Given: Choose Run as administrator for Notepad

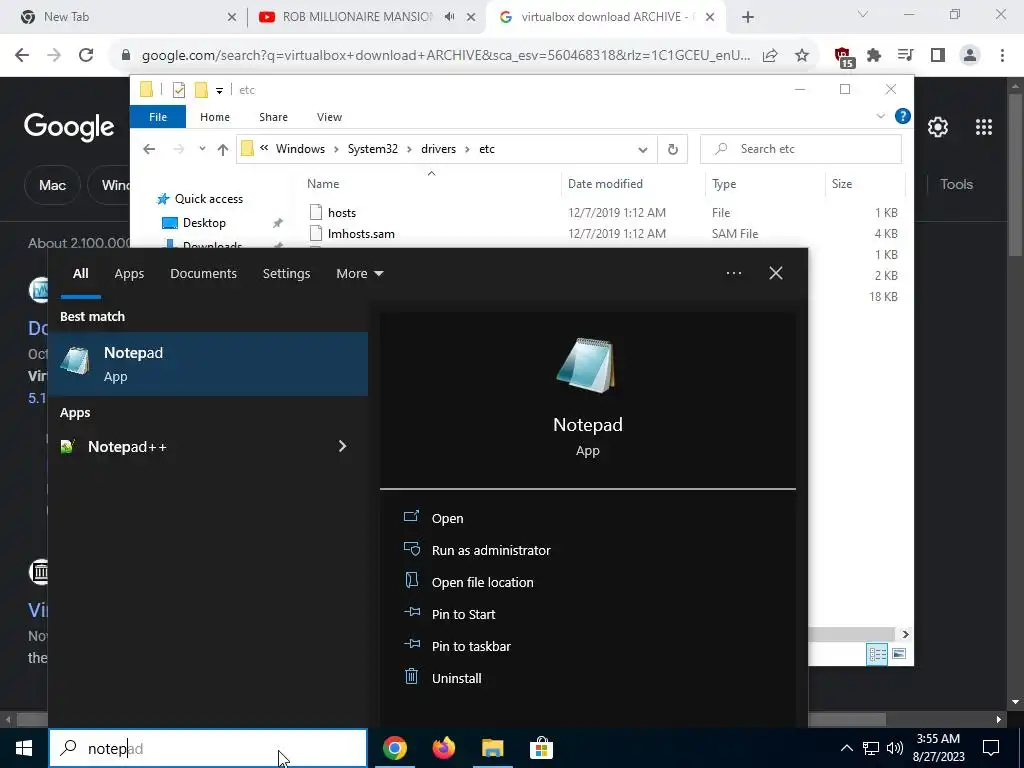Looking at the screenshot, I should [490, 550].
